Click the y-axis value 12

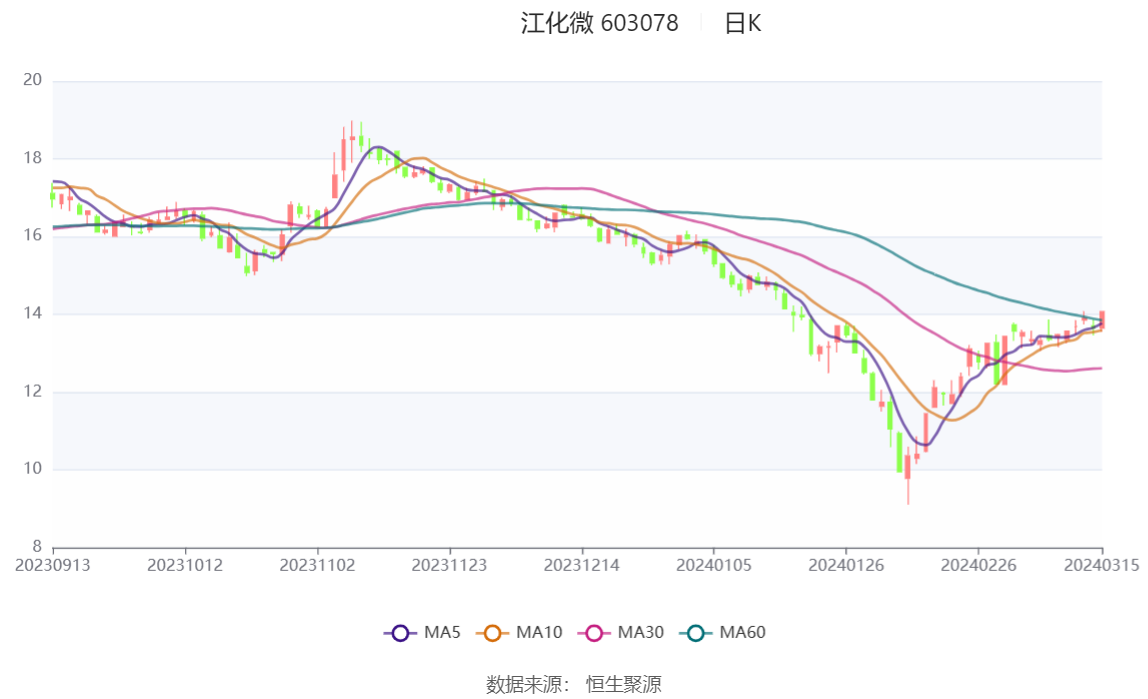(x=32, y=391)
